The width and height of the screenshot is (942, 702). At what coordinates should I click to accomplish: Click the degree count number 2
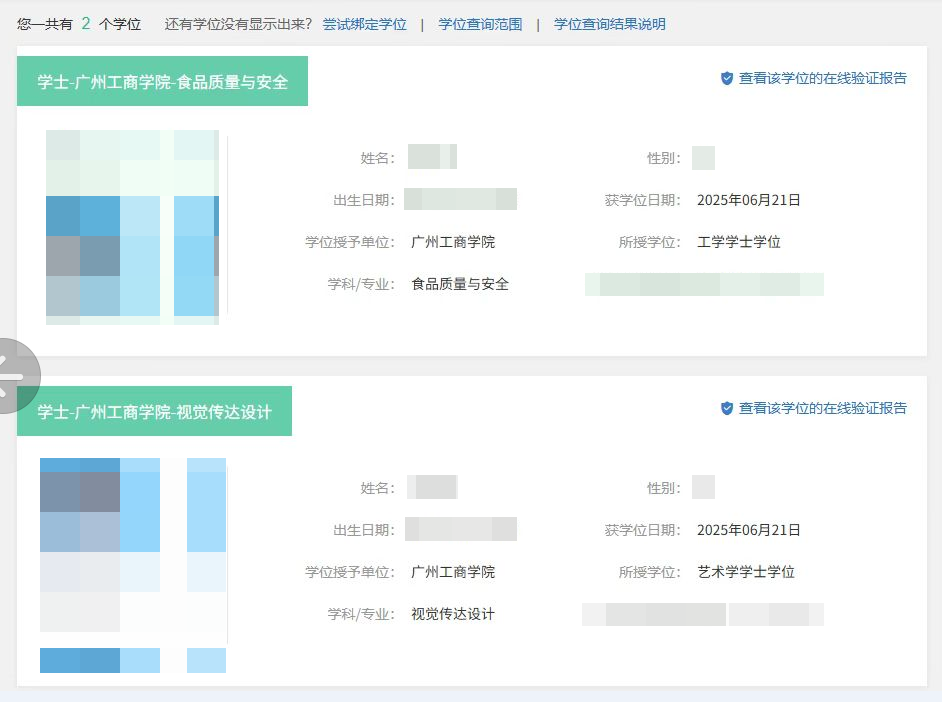86,24
